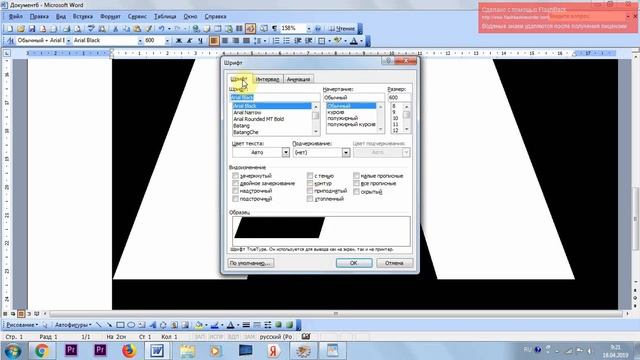
Task: Click the Justify alignment toolbar icon
Action: click(x=246, y=41)
